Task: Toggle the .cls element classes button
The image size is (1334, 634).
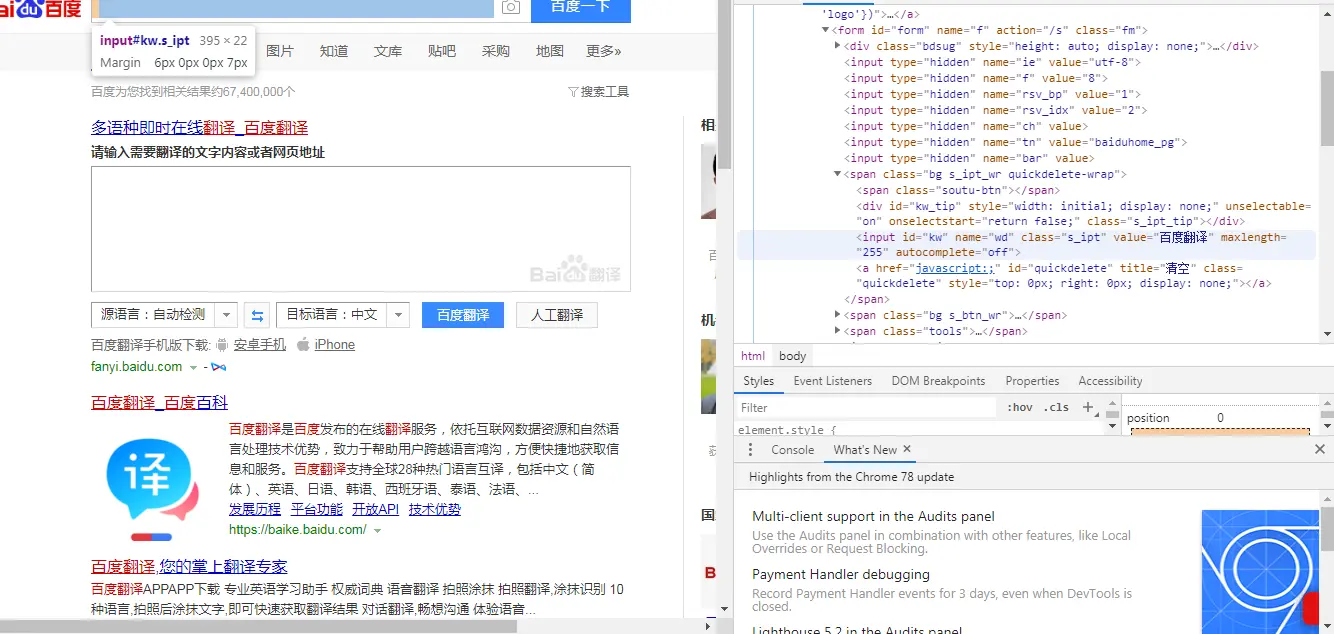Action: [x=1056, y=408]
